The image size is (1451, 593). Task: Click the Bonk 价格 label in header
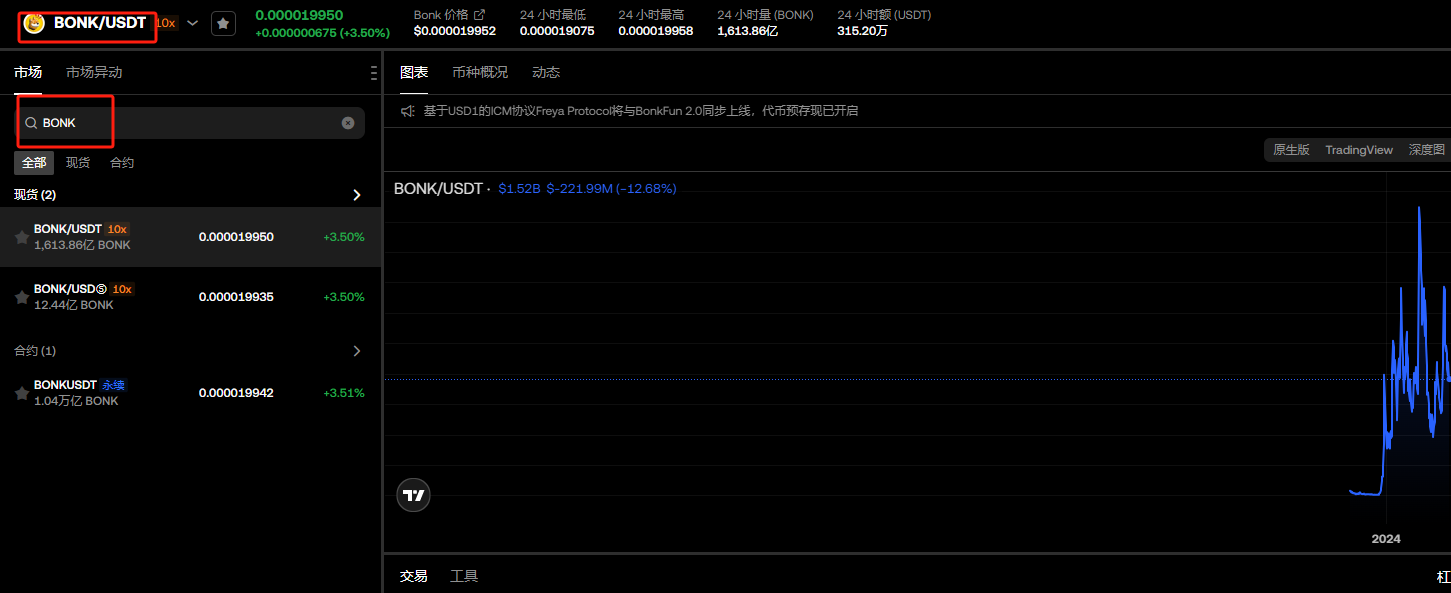441,15
